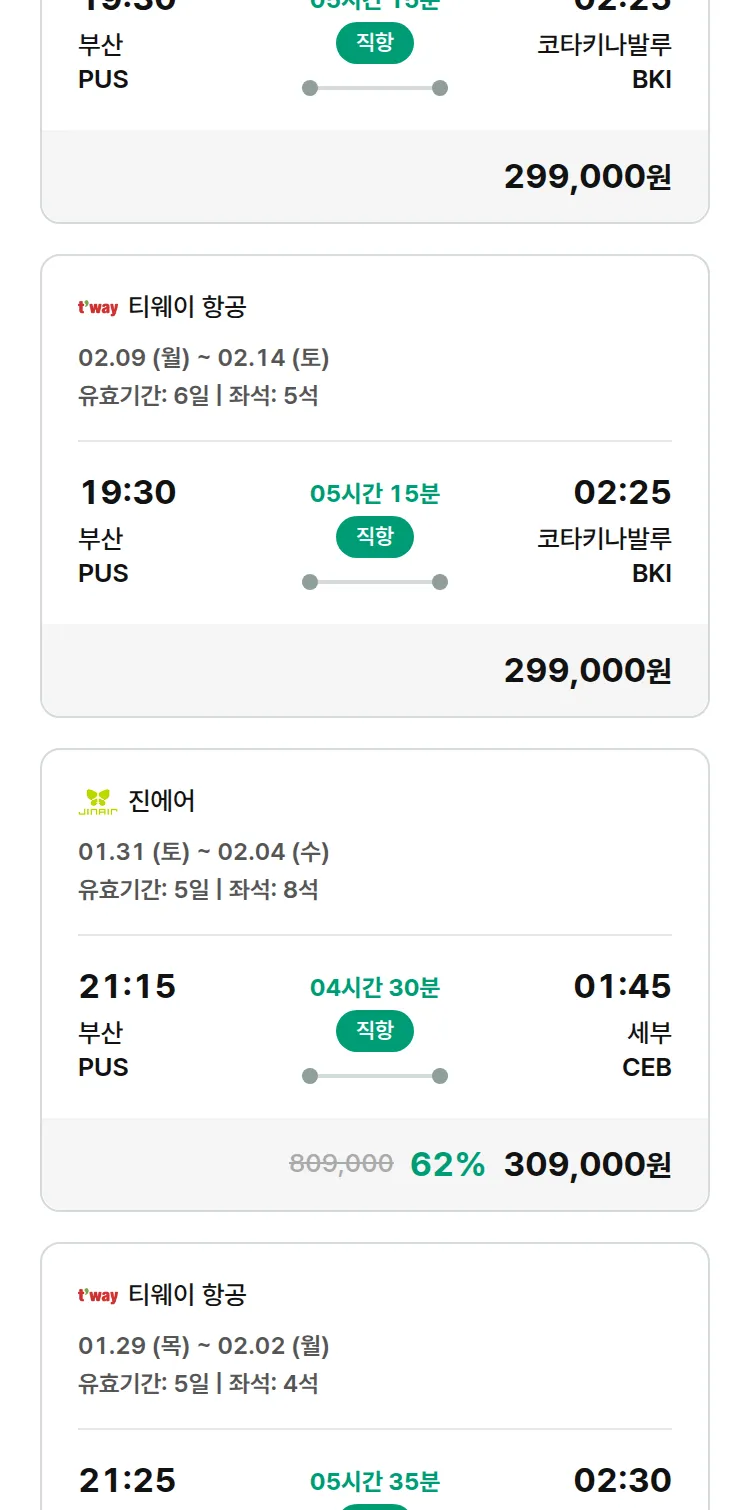Image resolution: width=750 pixels, height=1510 pixels.
Task: Click the 티웨이 항공 name on the 01.29 card
Action: coord(187,1295)
